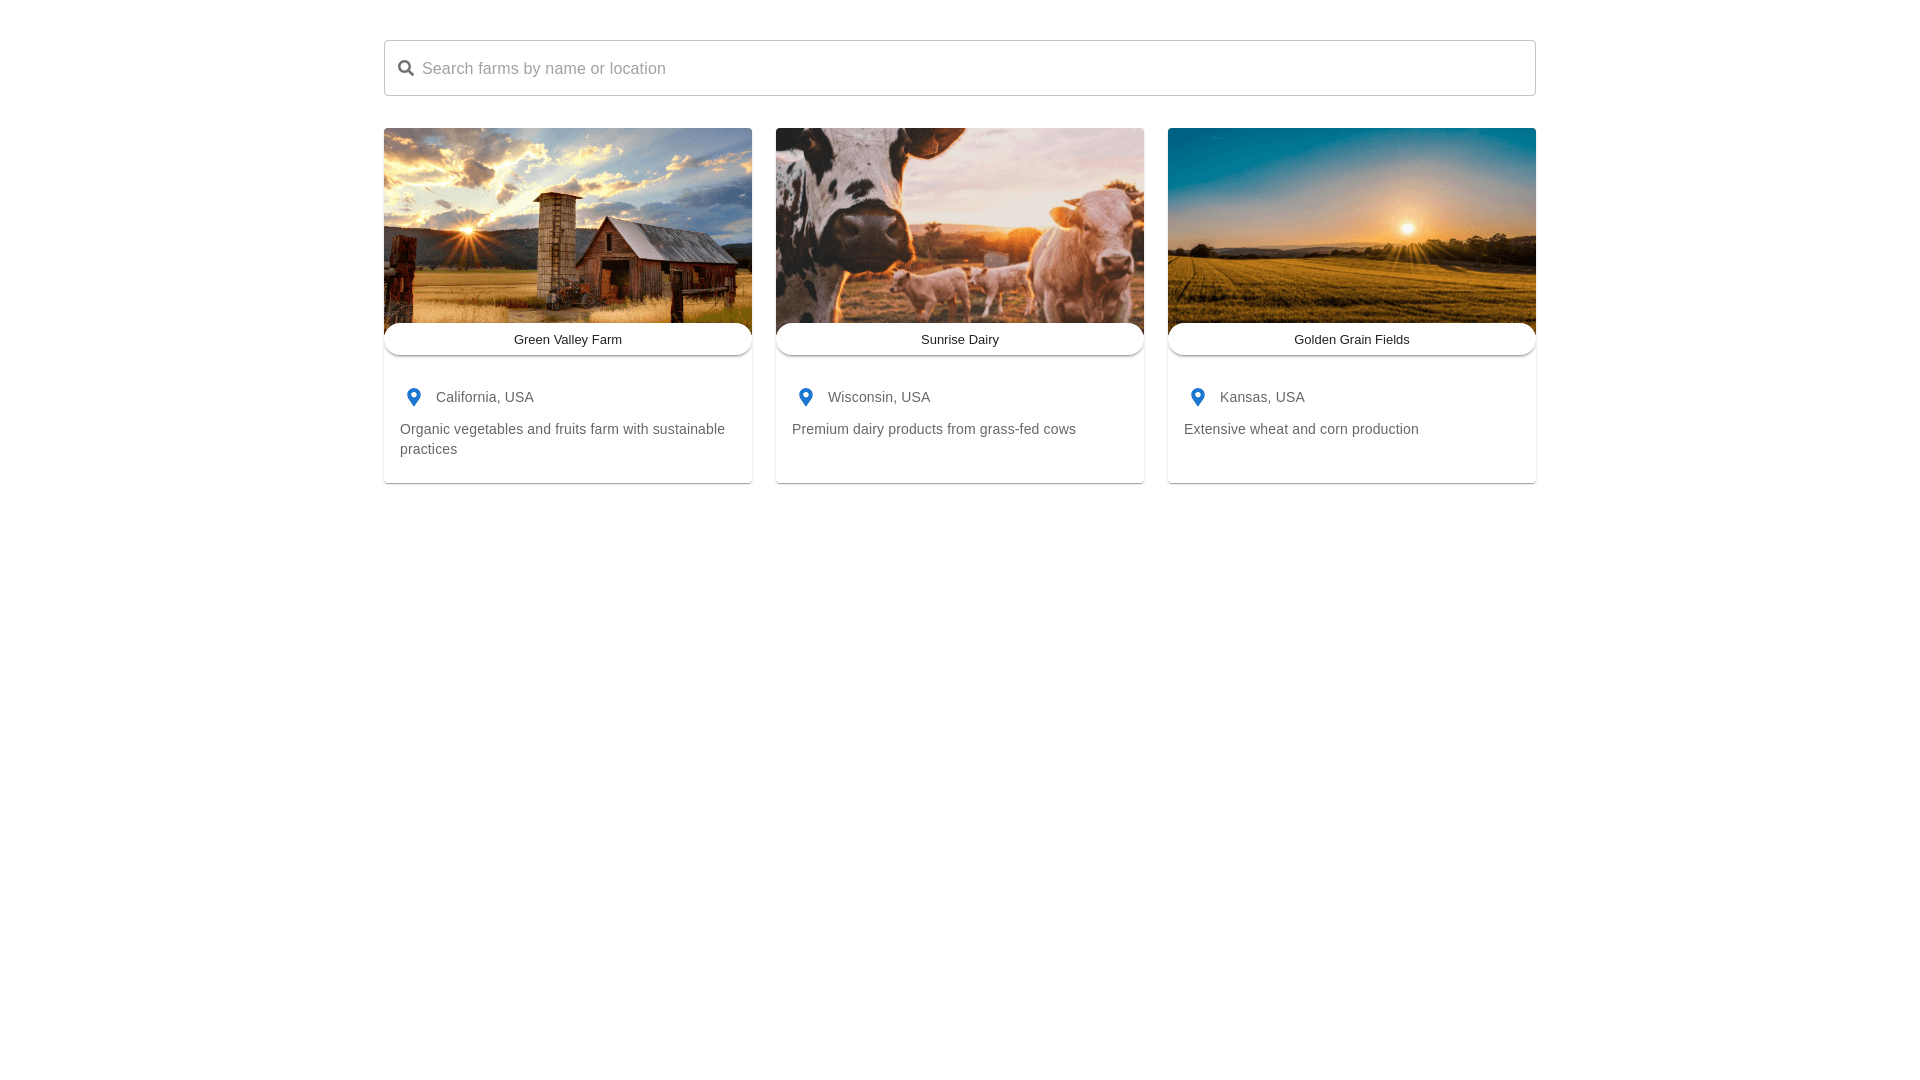This screenshot has height=1080, width=1920.
Task: Click the setting sun in Kansas photo
Action: click(x=1408, y=229)
